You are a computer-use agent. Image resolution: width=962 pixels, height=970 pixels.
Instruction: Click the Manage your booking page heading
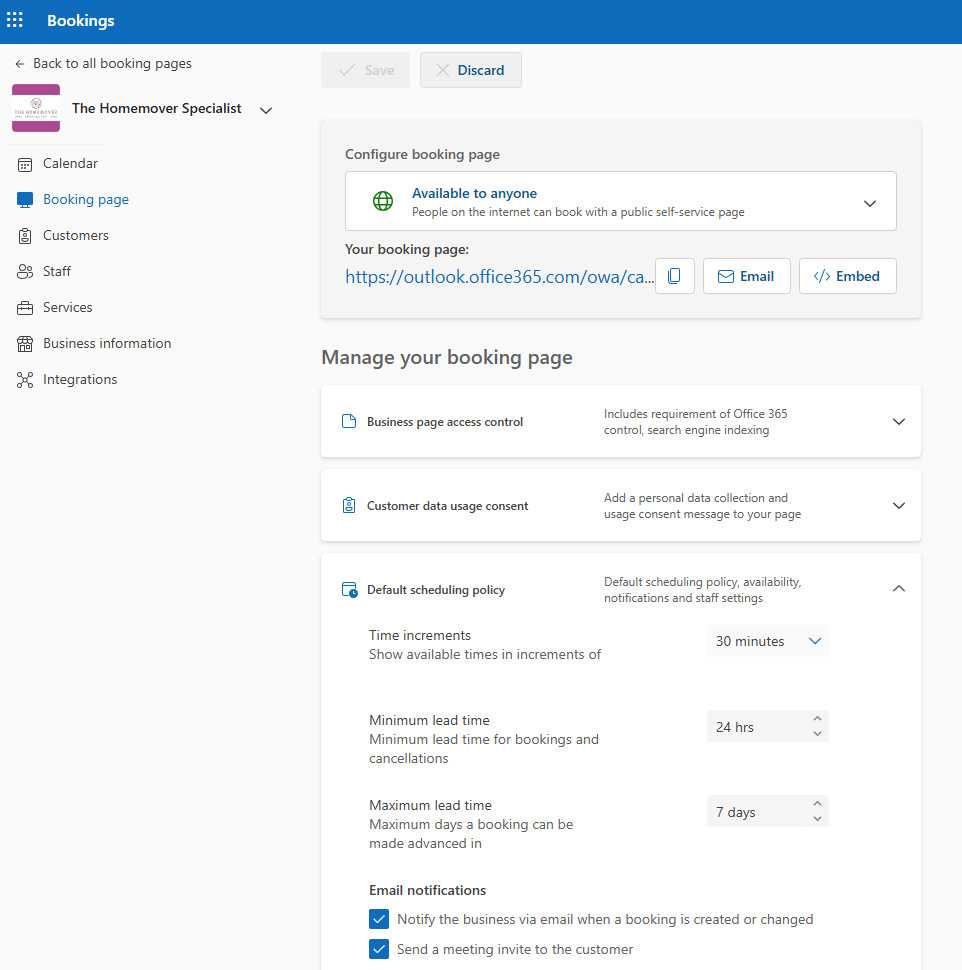click(447, 358)
